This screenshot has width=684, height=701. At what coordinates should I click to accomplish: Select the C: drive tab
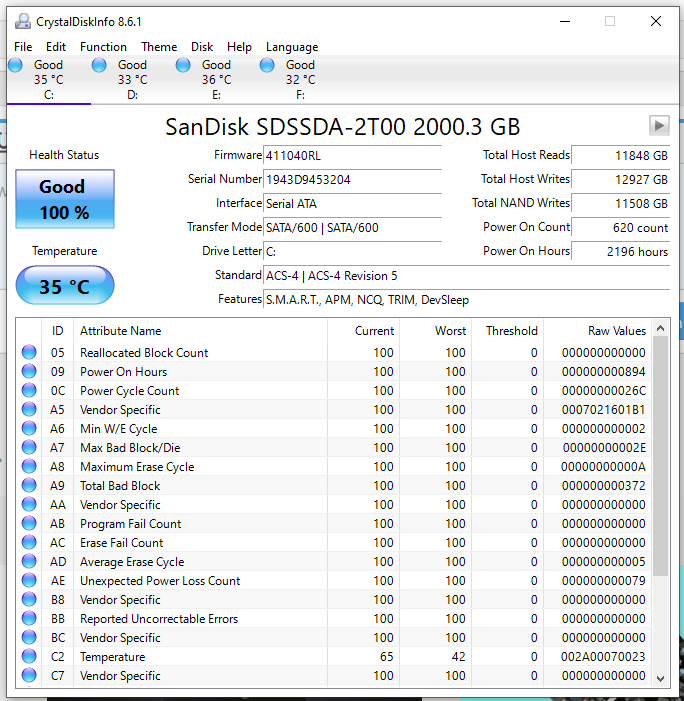click(x=49, y=80)
